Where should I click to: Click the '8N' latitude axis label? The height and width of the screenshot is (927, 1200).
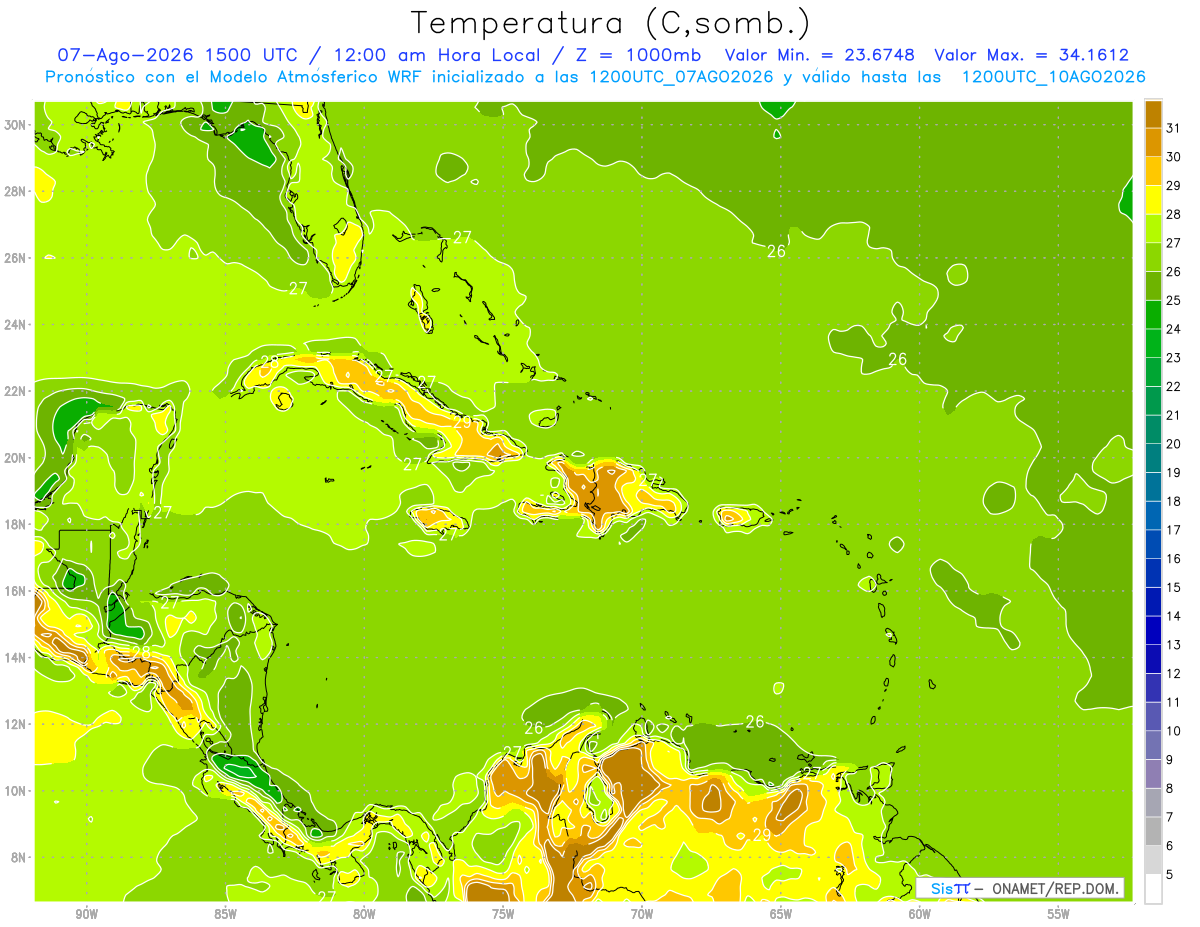coord(19,857)
